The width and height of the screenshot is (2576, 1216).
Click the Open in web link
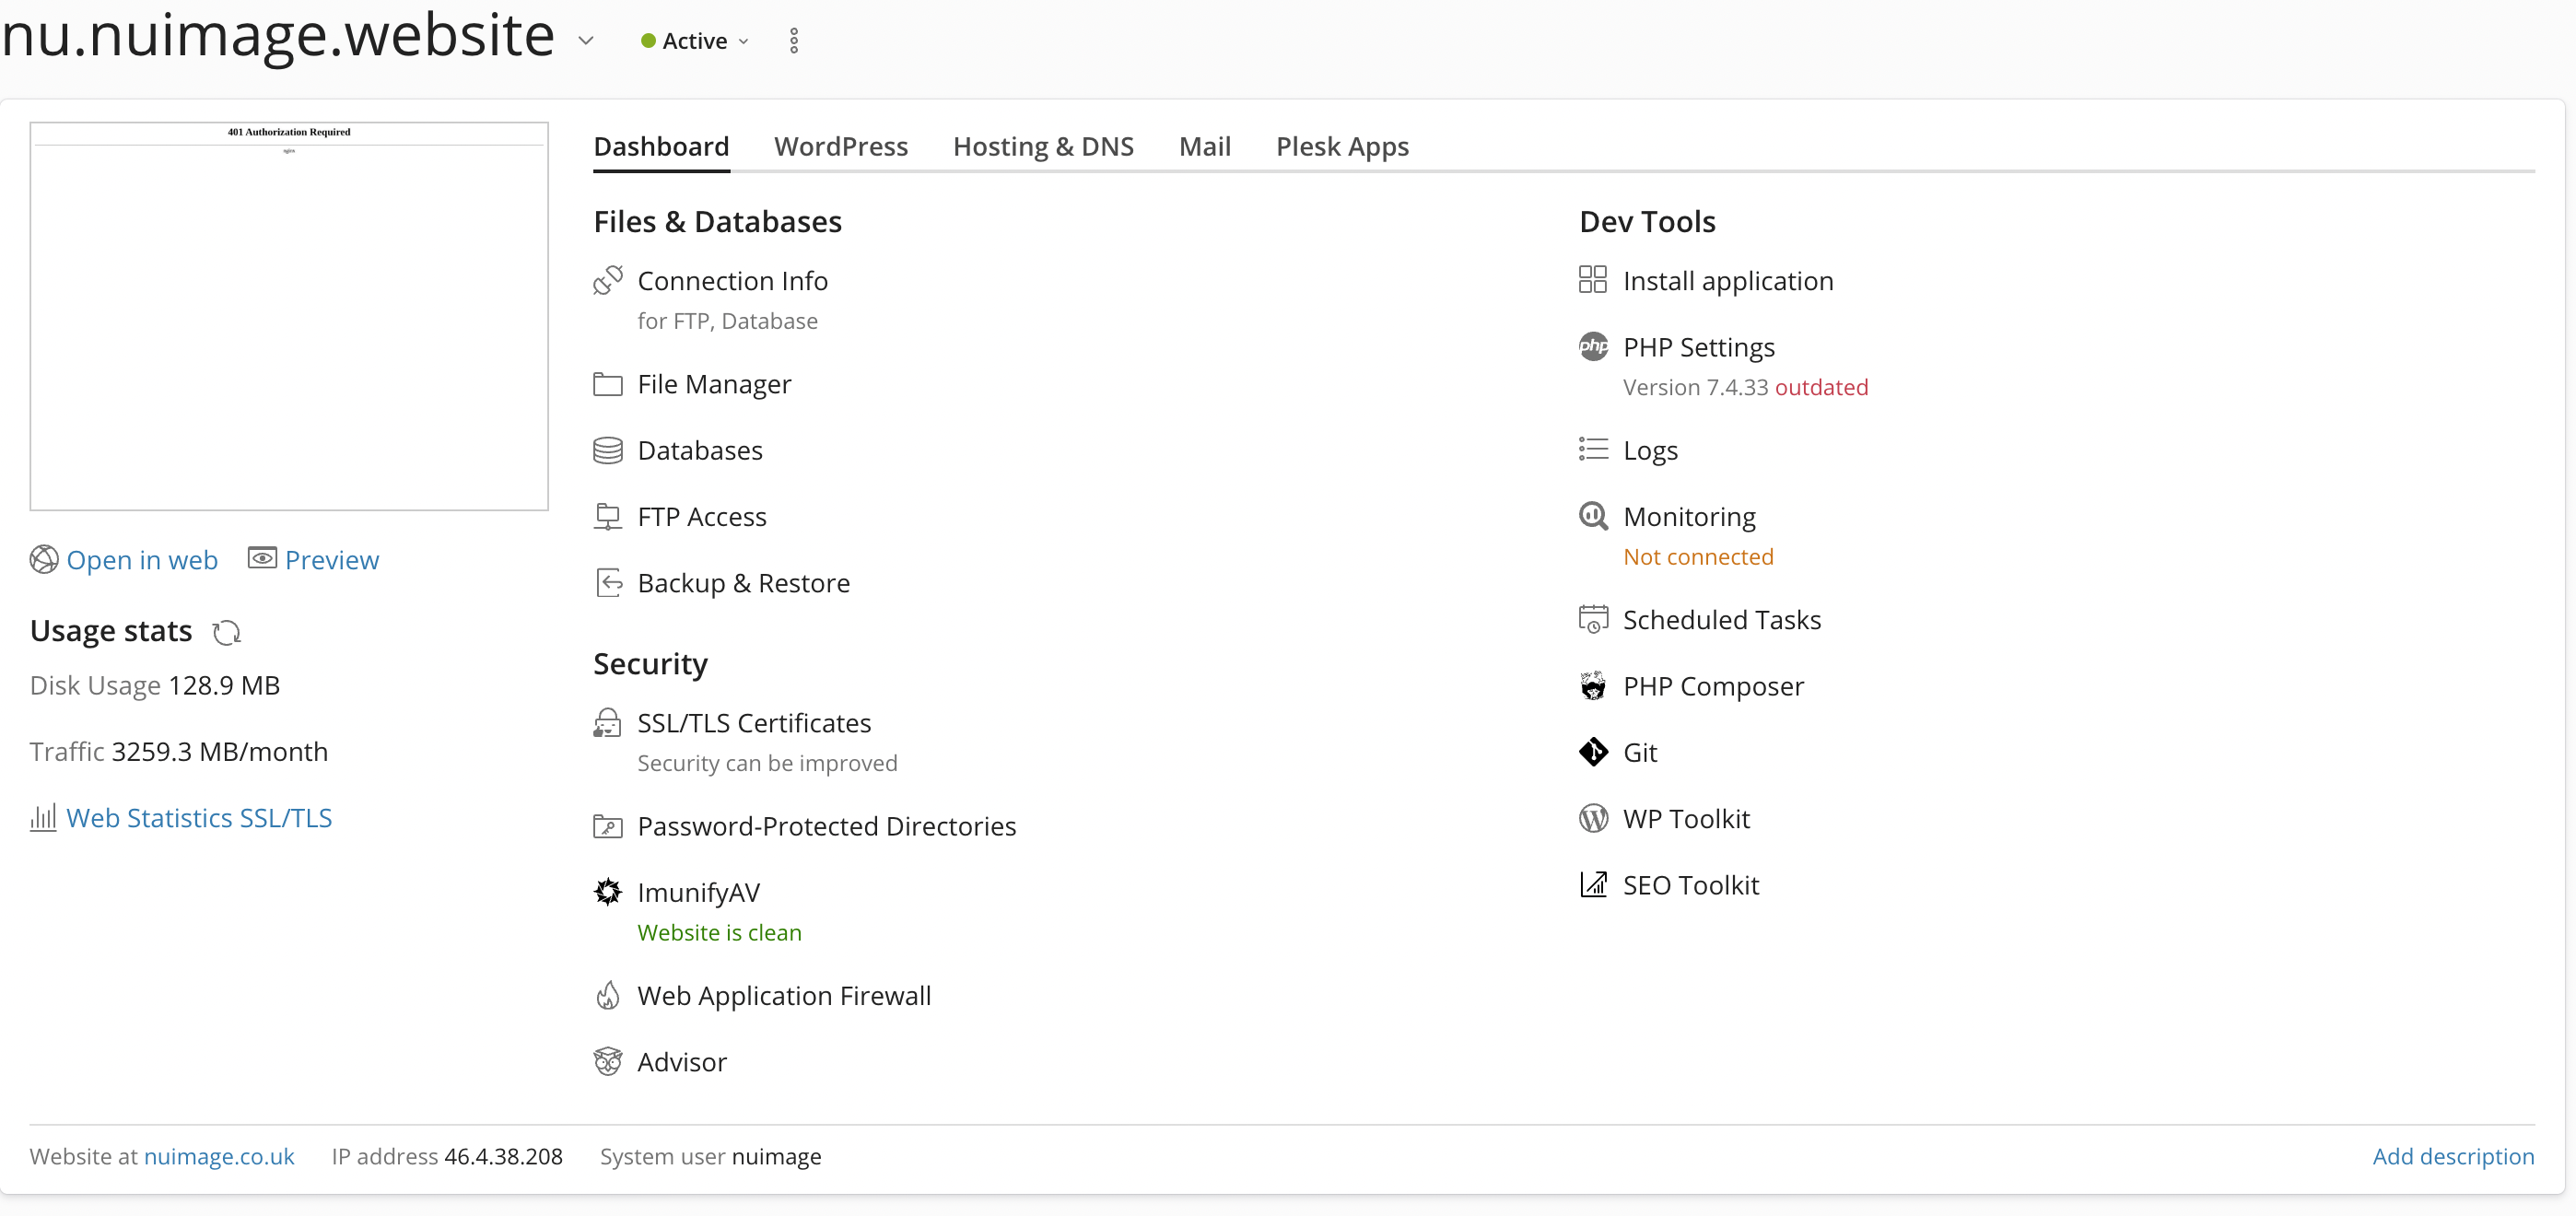tap(141, 560)
